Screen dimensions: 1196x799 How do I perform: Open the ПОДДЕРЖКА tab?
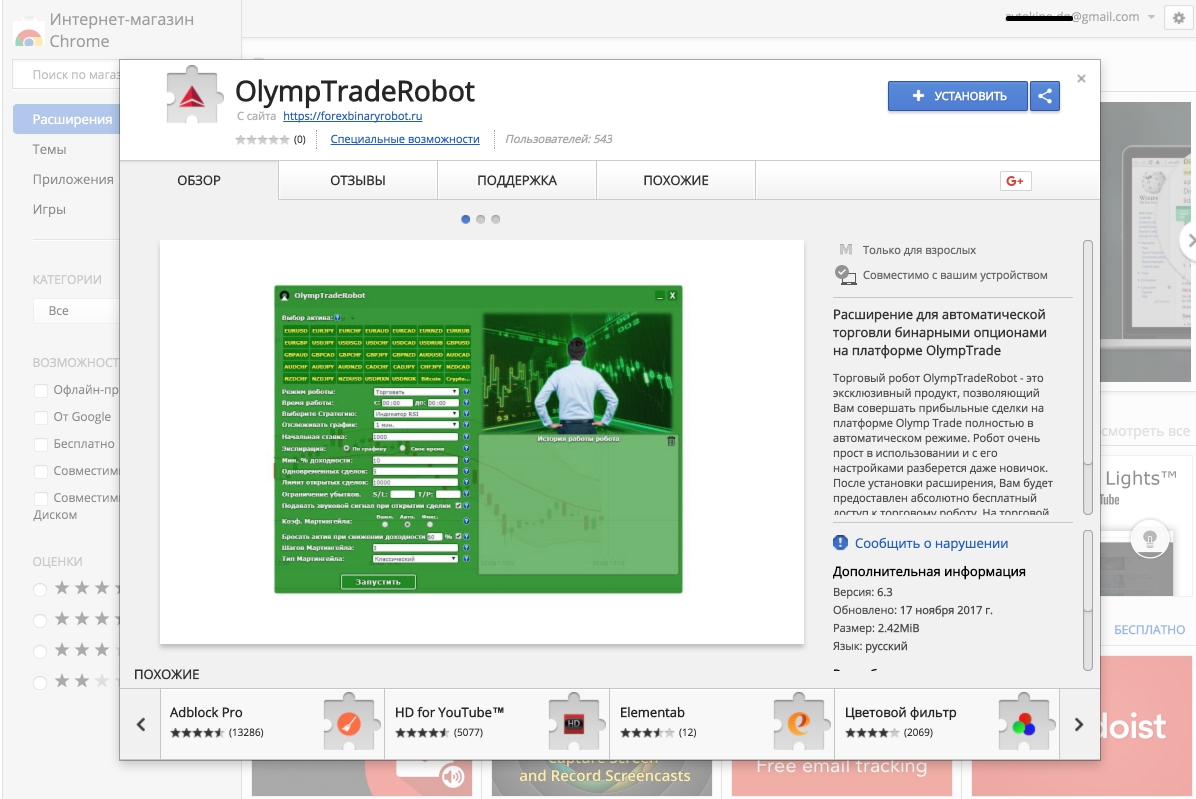click(516, 181)
